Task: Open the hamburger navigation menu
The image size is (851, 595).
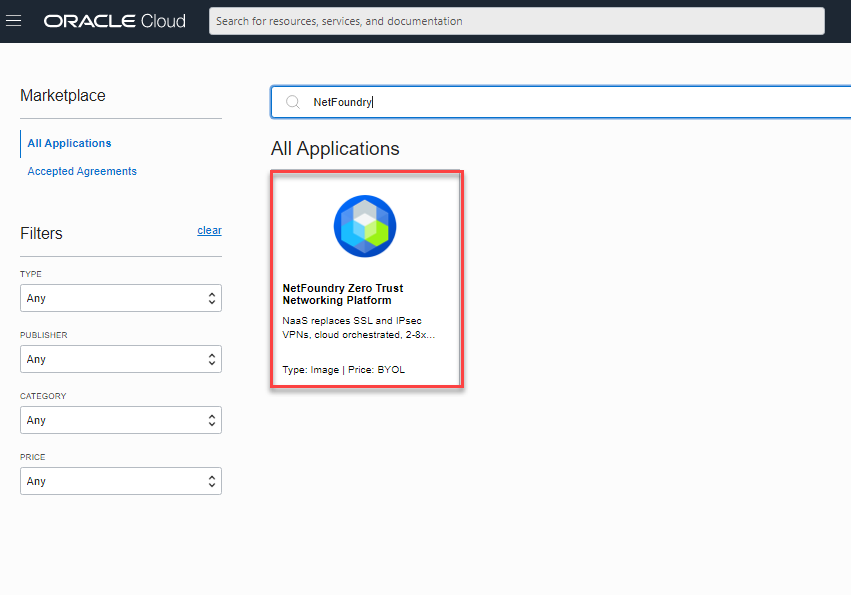Action: pos(14,21)
